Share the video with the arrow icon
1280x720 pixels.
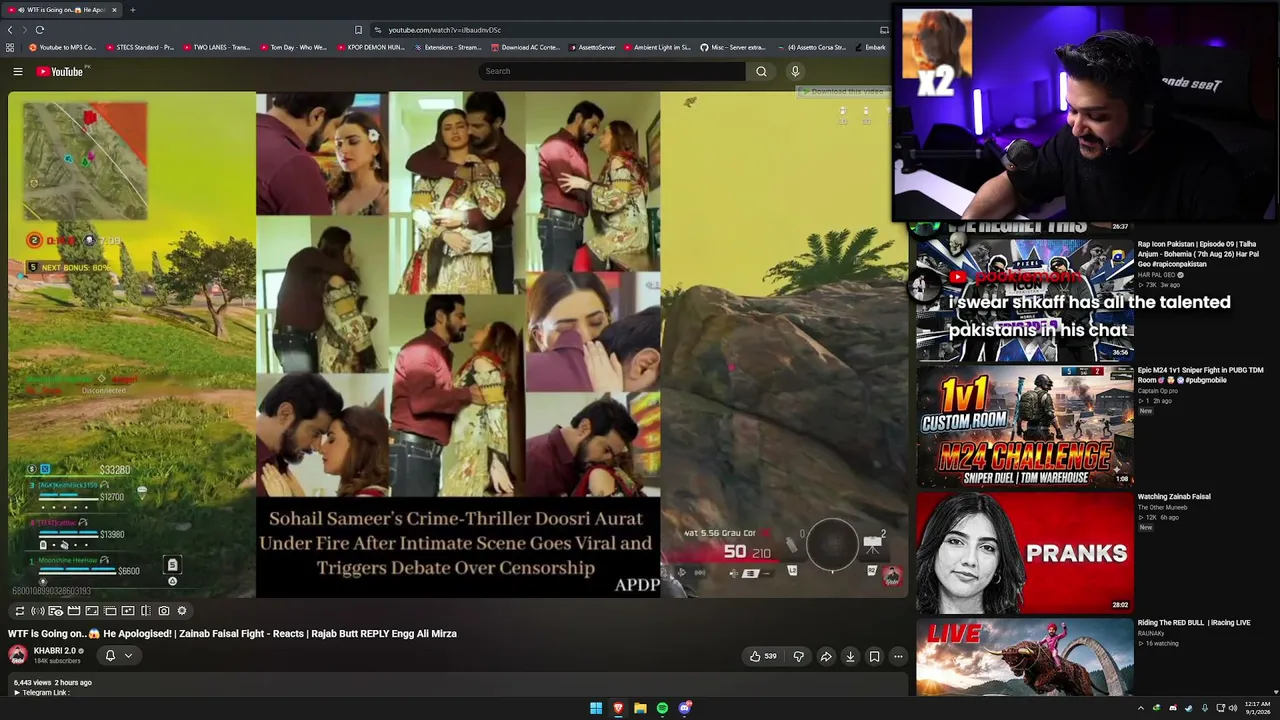click(826, 656)
